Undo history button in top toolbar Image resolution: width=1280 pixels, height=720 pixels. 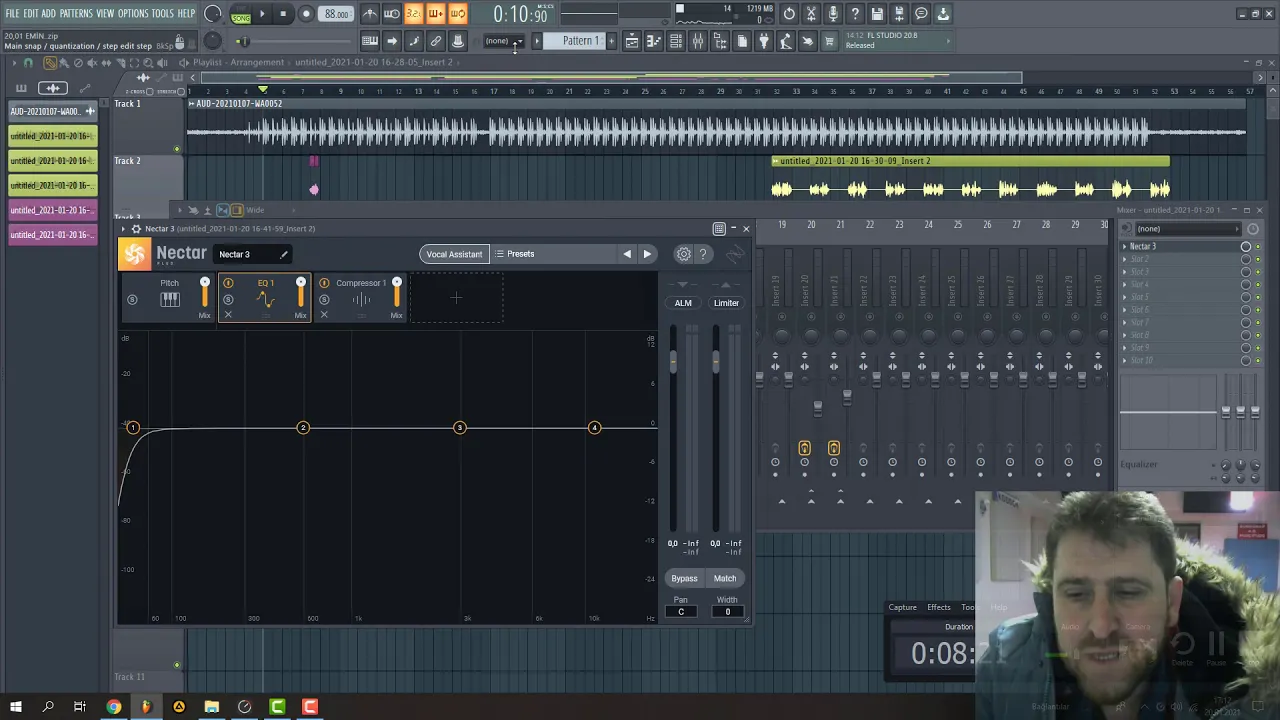tap(789, 14)
